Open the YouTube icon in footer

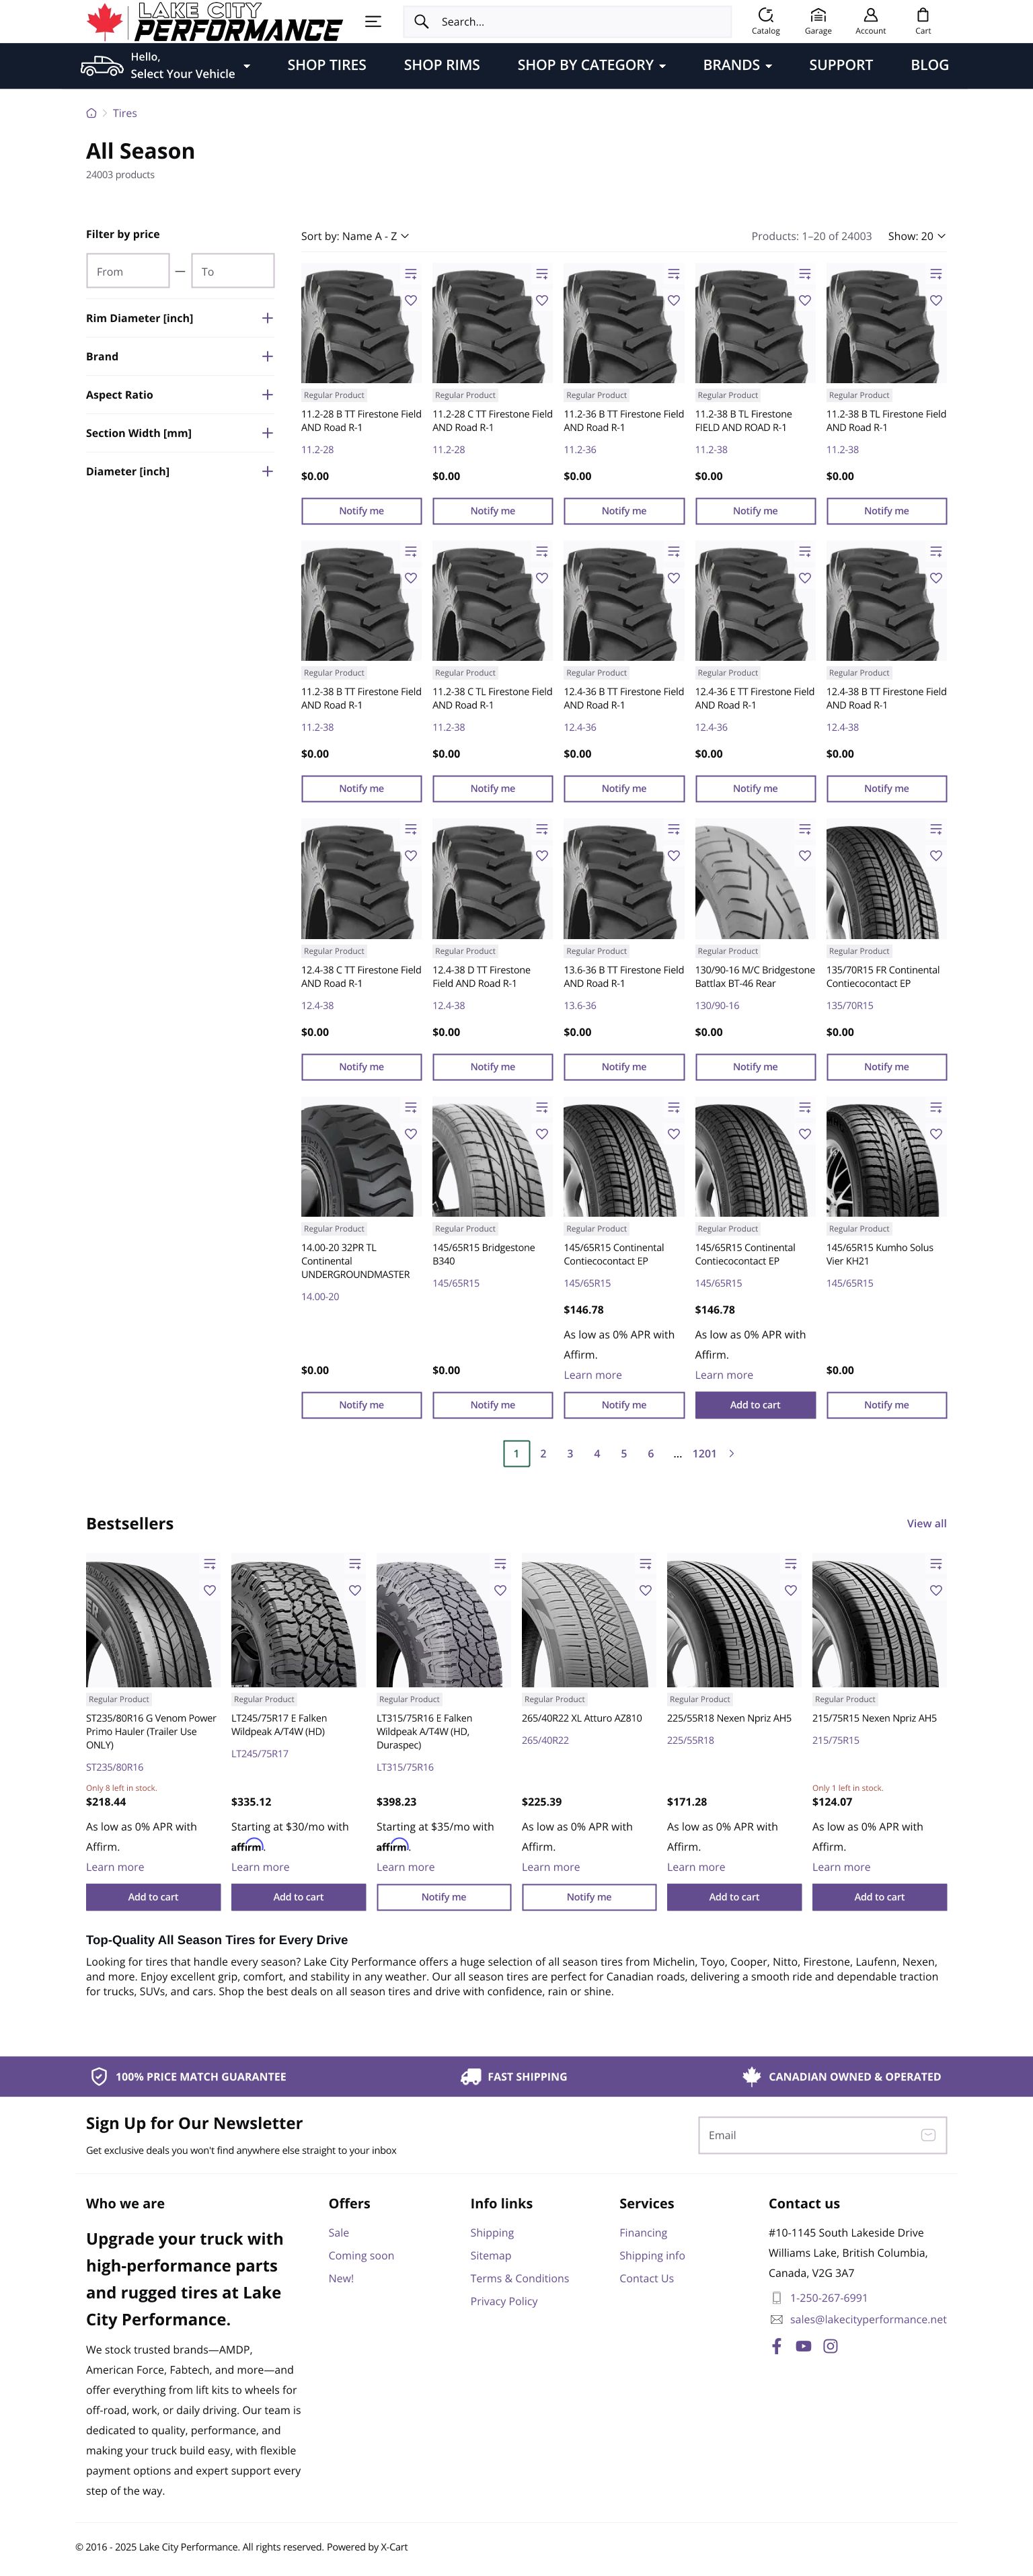[x=803, y=2346]
